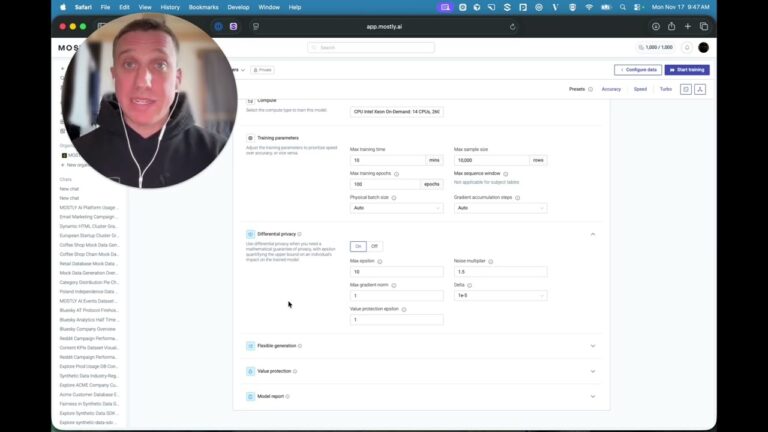Click the Presets info icon
The height and width of the screenshot is (432, 768).
(x=590, y=89)
